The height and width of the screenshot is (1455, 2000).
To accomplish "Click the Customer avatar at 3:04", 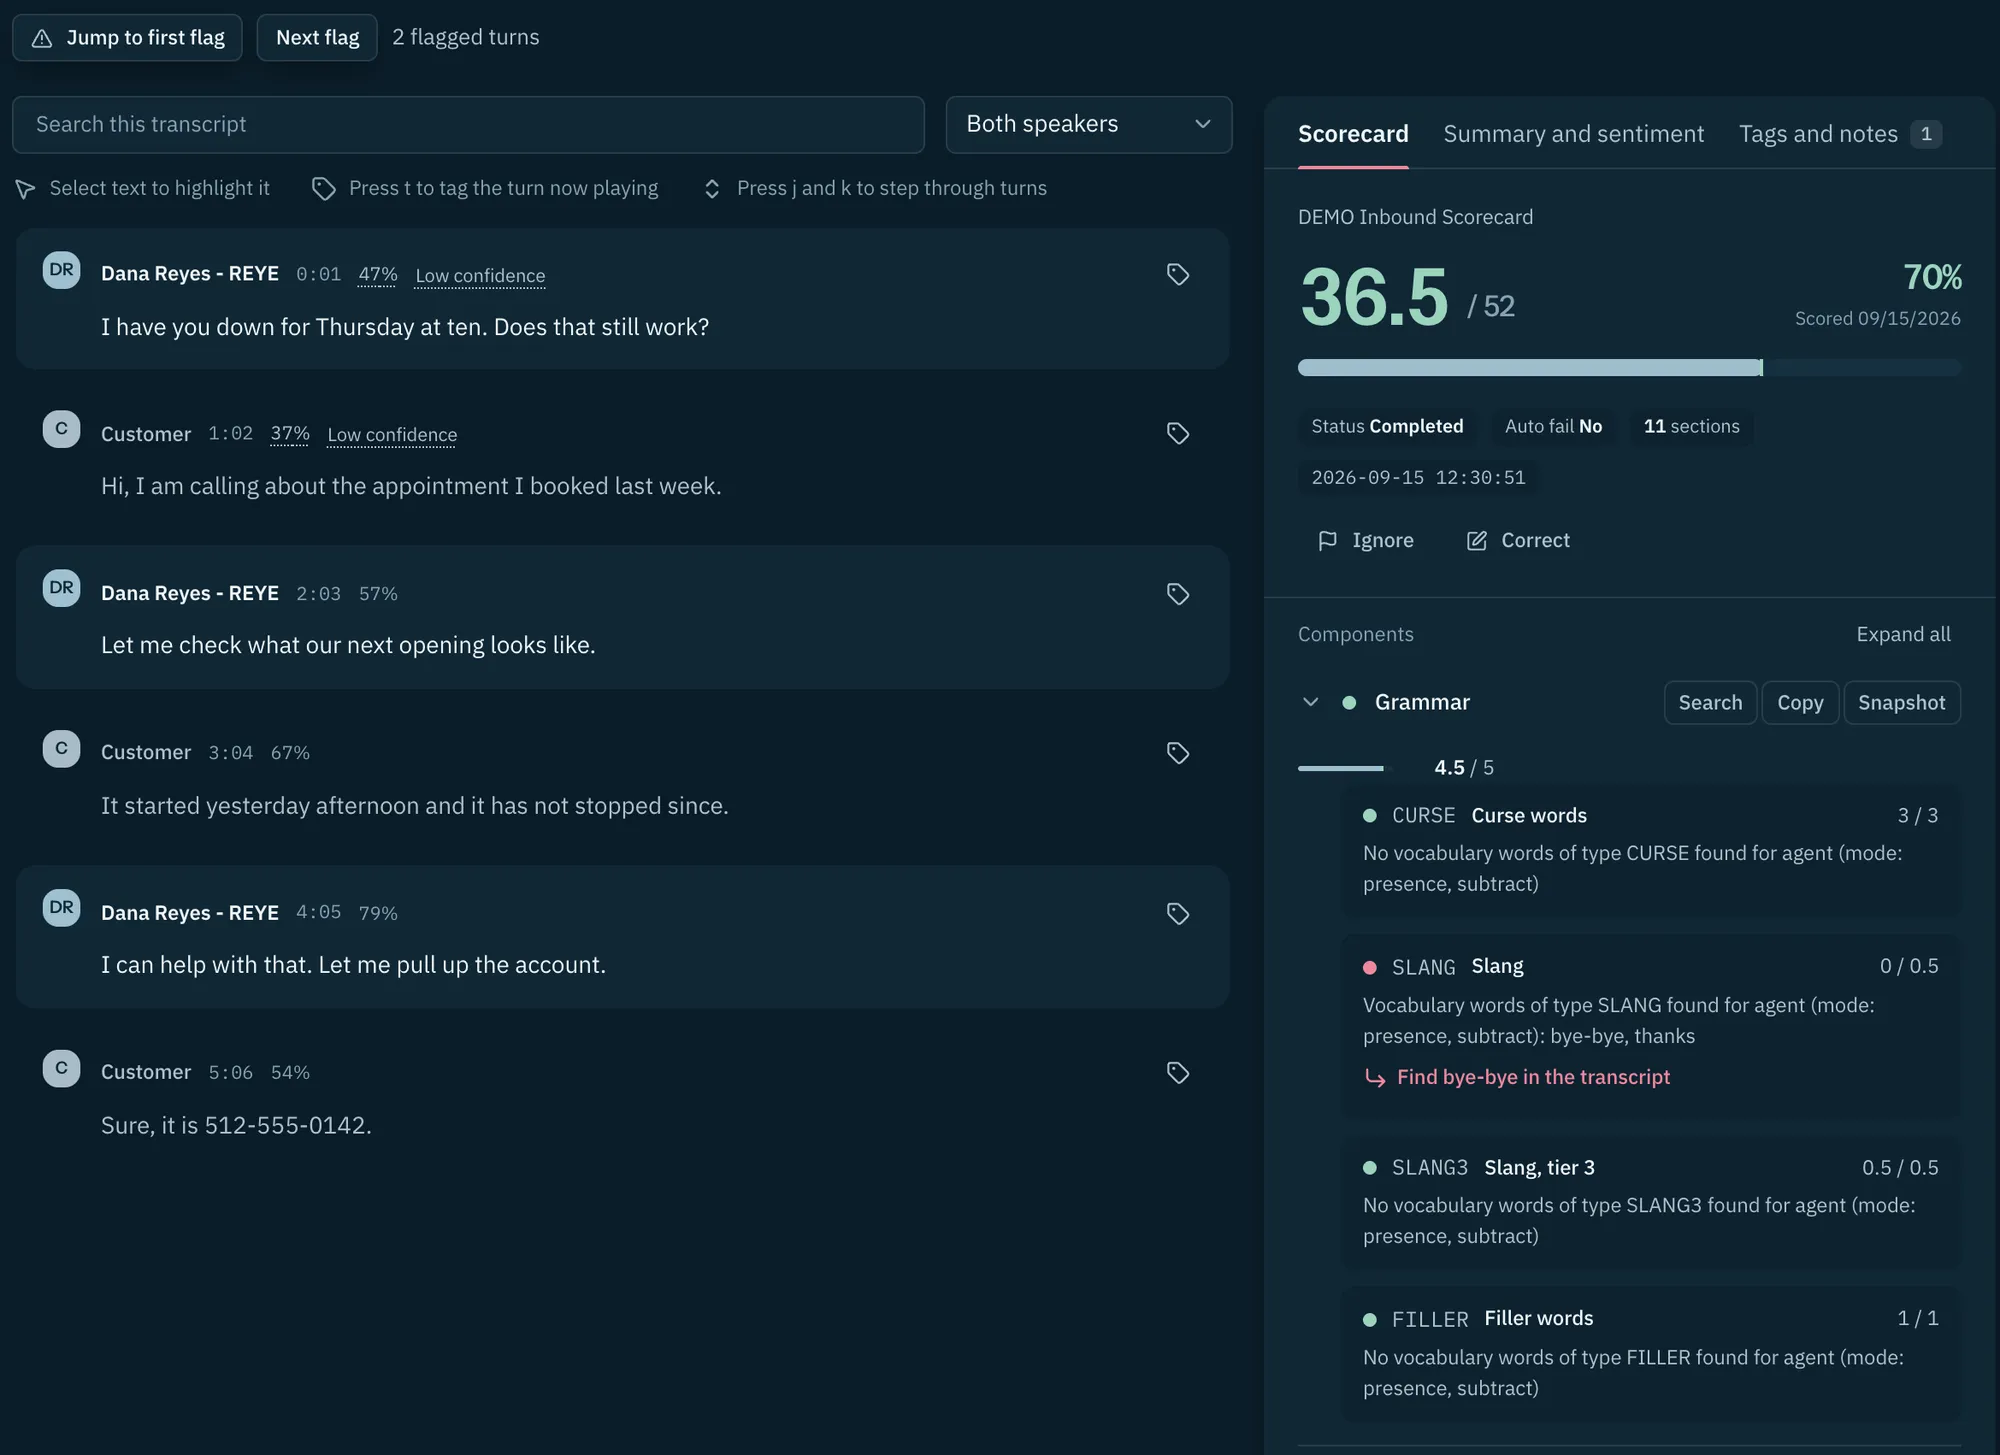I will coord(61,748).
